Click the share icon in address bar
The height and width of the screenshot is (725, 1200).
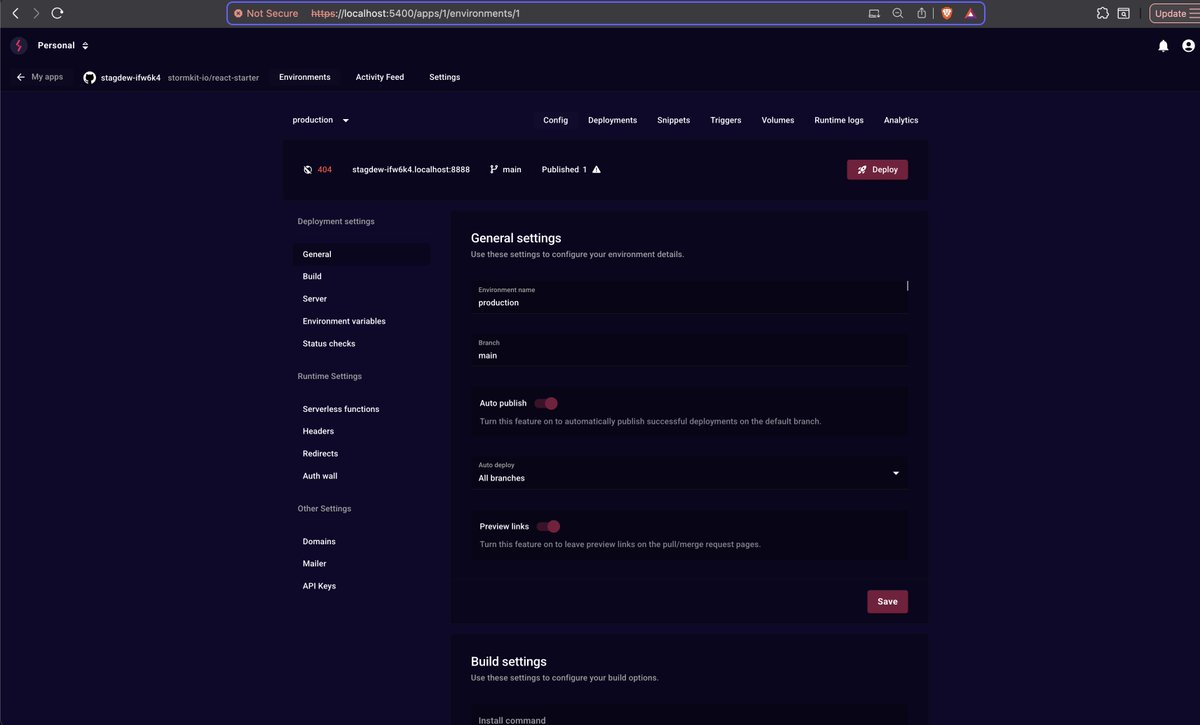click(x=922, y=13)
